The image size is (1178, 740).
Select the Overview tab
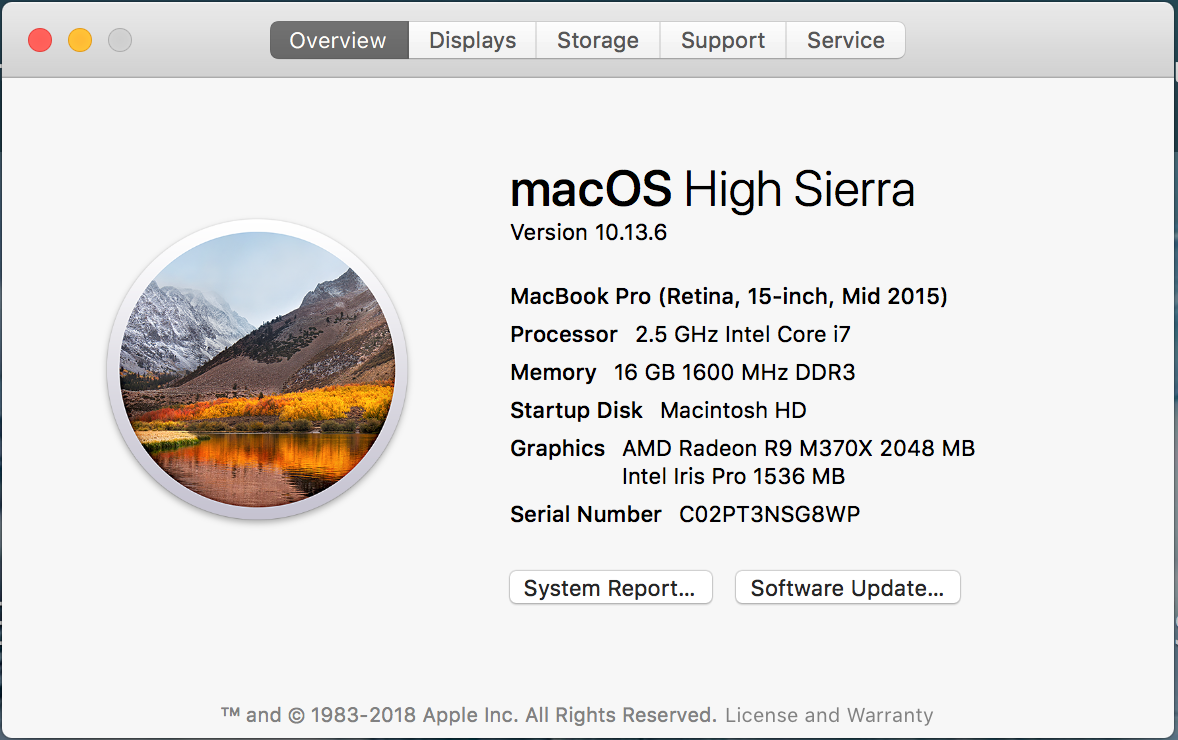(x=338, y=41)
